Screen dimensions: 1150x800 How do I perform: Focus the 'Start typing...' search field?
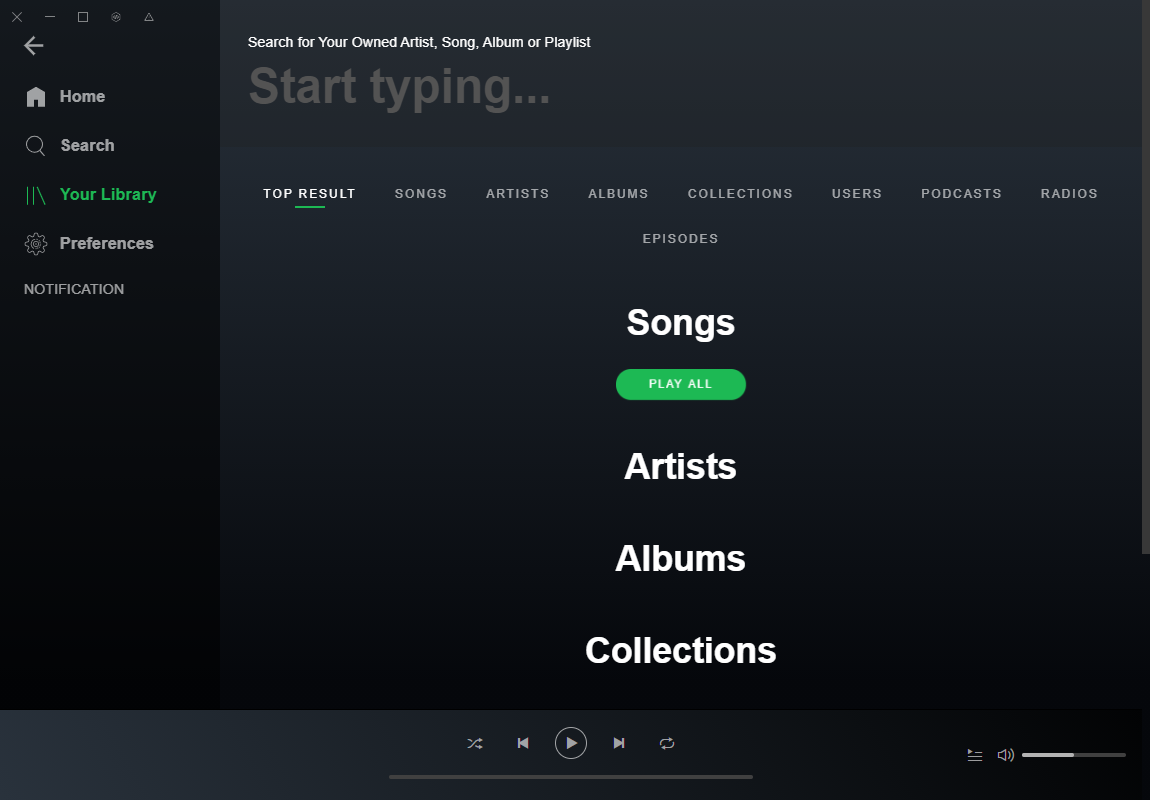400,87
